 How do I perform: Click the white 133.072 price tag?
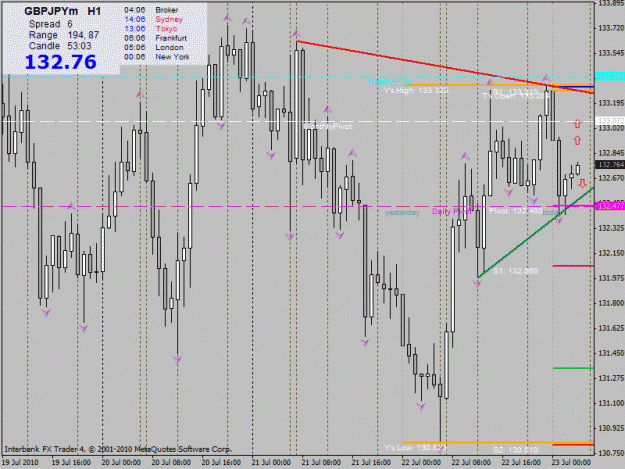(609, 120)
